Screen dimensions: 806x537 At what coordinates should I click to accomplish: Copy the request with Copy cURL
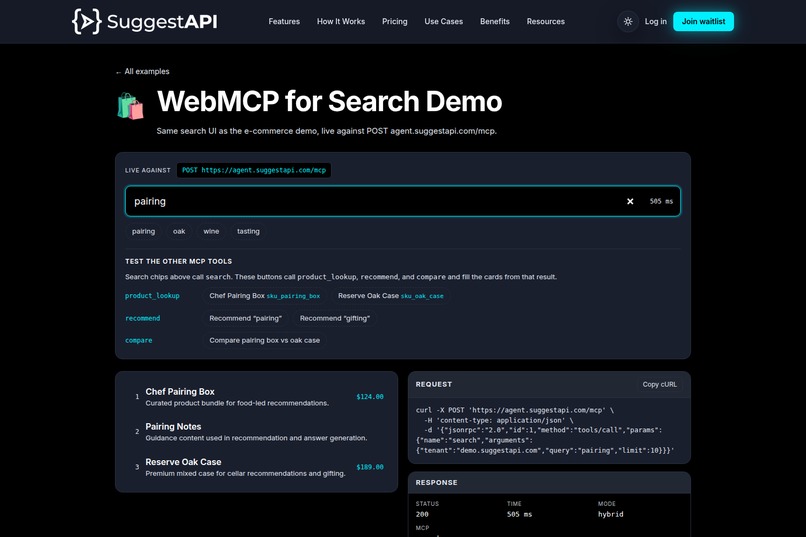660,384
